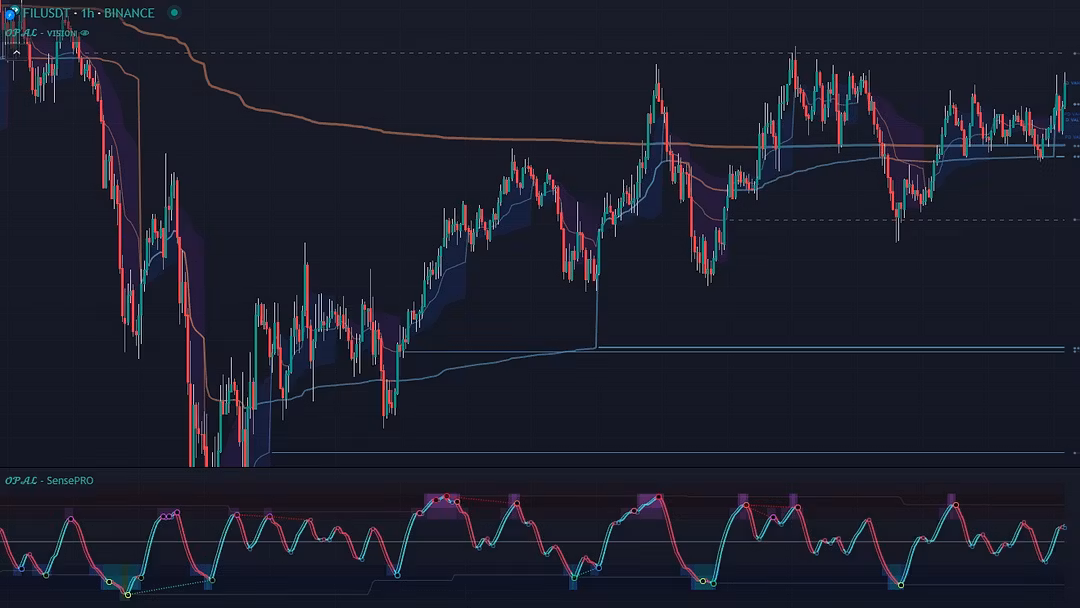Toggle the eye icon beside OPAL VISION
1080x608 pixels.
(x=85, y=33)
